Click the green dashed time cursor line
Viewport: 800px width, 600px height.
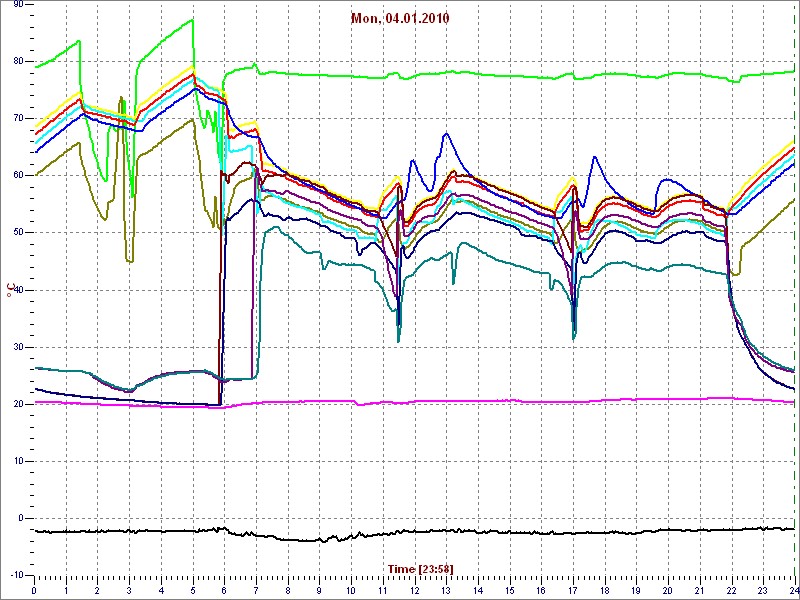tap(794, 289)
